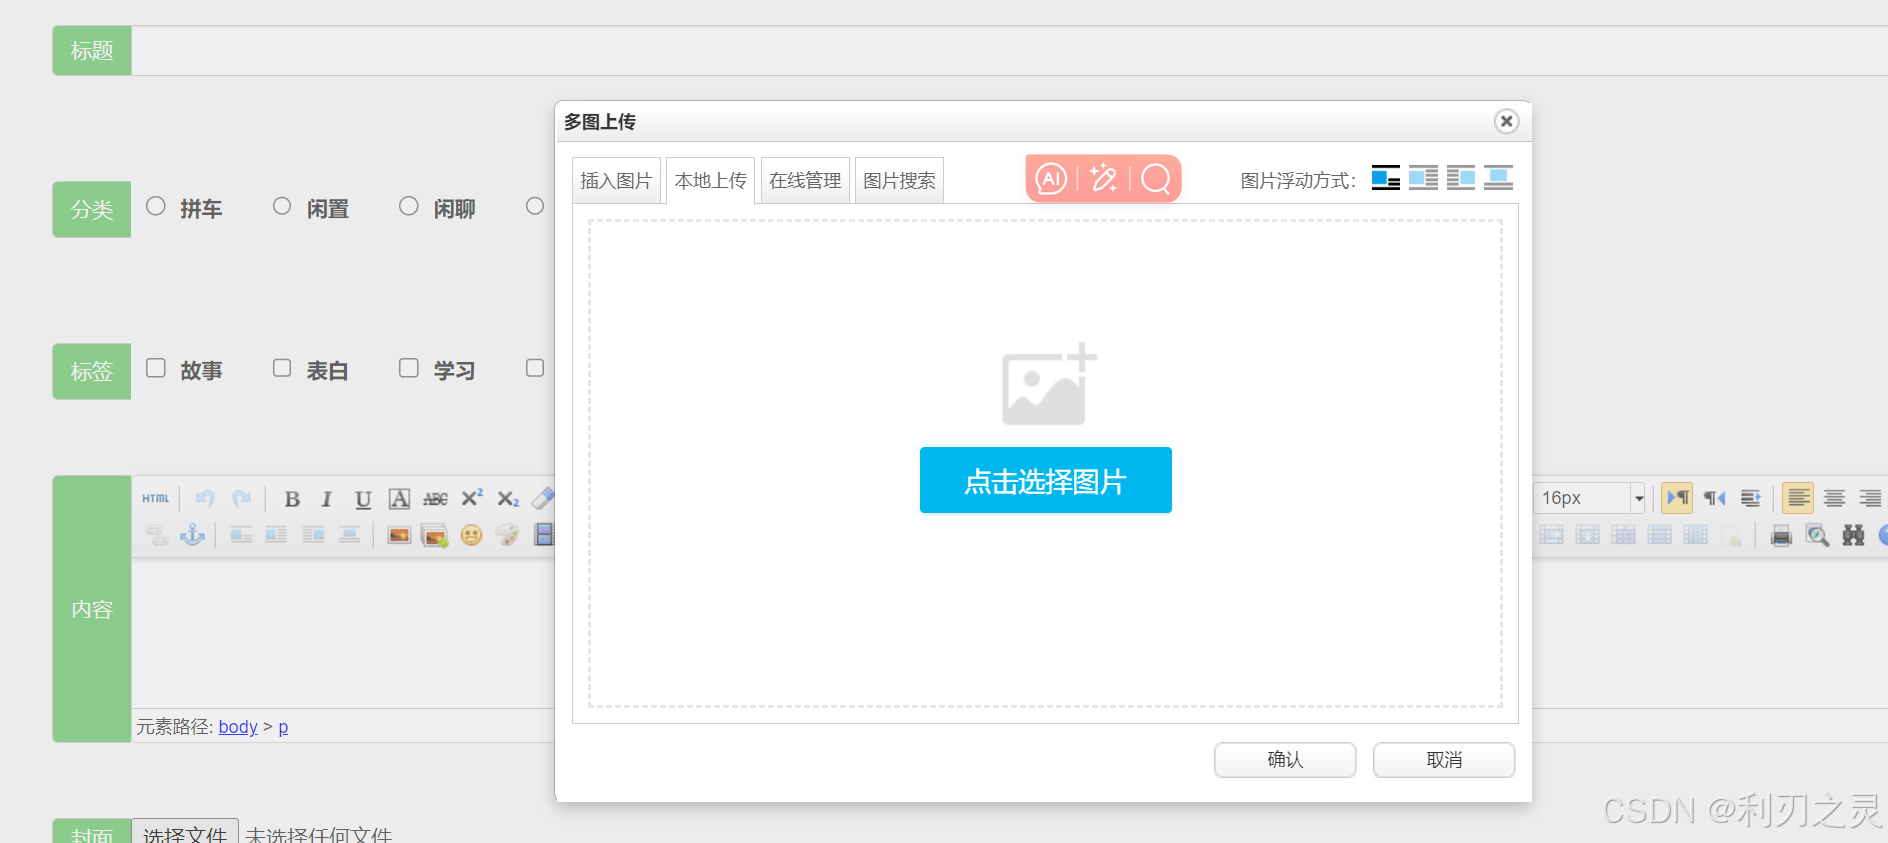Click the font border A icon
This screenshot has width=1888, height=843.
coord(399,499)
